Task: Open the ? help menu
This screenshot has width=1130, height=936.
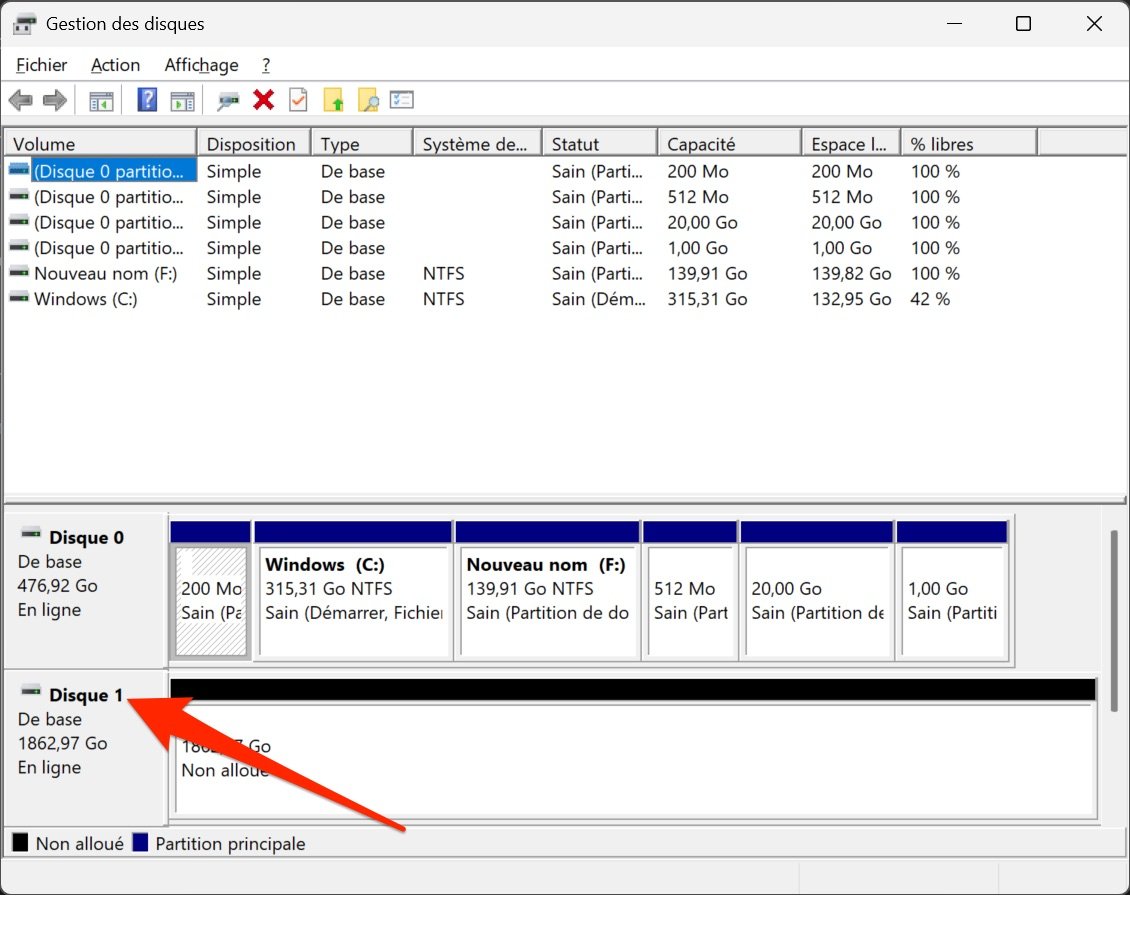Action: (x=266, y=65)
